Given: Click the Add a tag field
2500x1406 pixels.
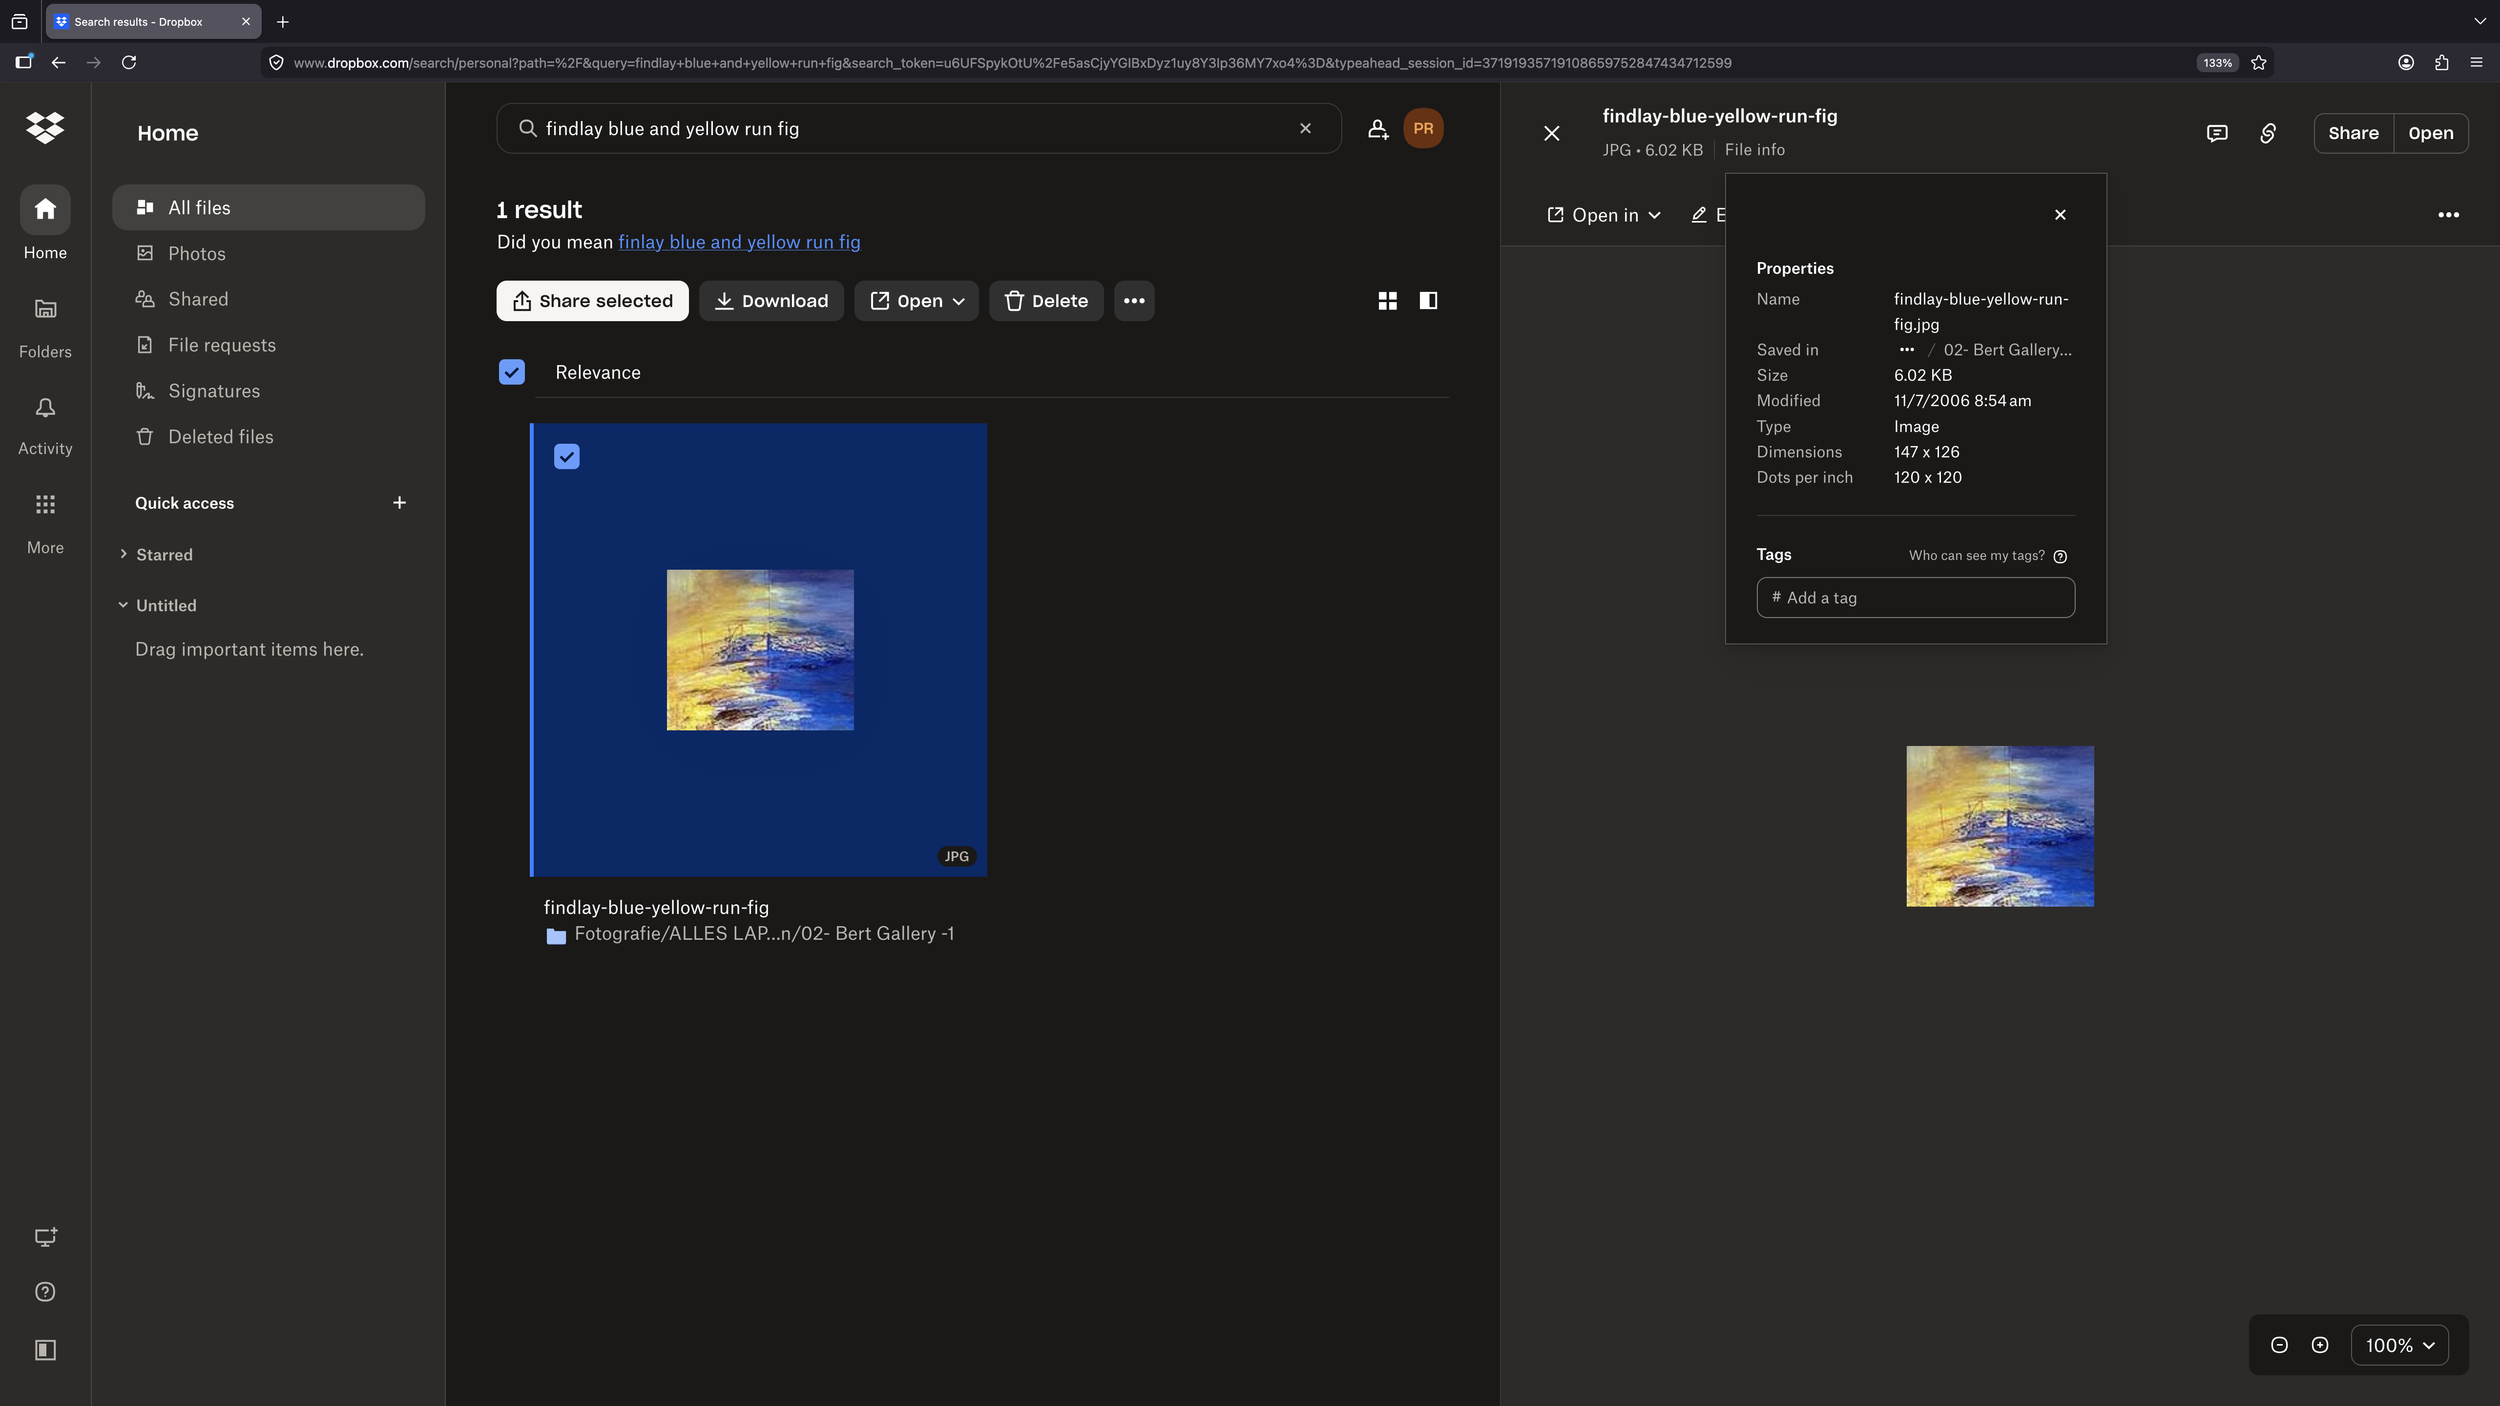Looking at the screenshot, I should click(x=1915, y=598).
